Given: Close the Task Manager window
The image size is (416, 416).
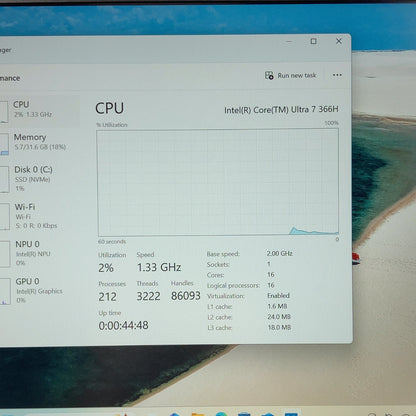Looking at the screenshot, I should [339, 41].
